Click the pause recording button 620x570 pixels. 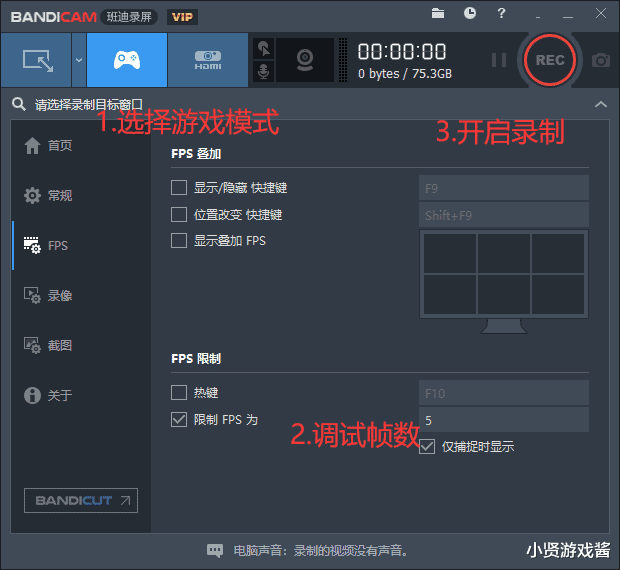click(499, 60)
